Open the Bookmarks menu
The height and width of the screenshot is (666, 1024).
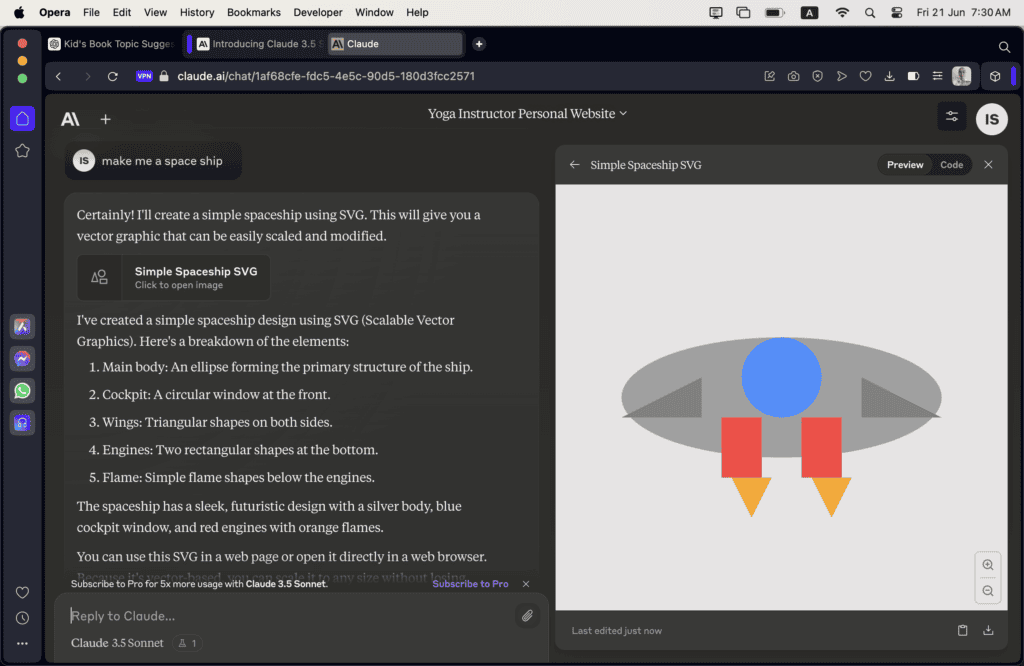pos(253,12)
